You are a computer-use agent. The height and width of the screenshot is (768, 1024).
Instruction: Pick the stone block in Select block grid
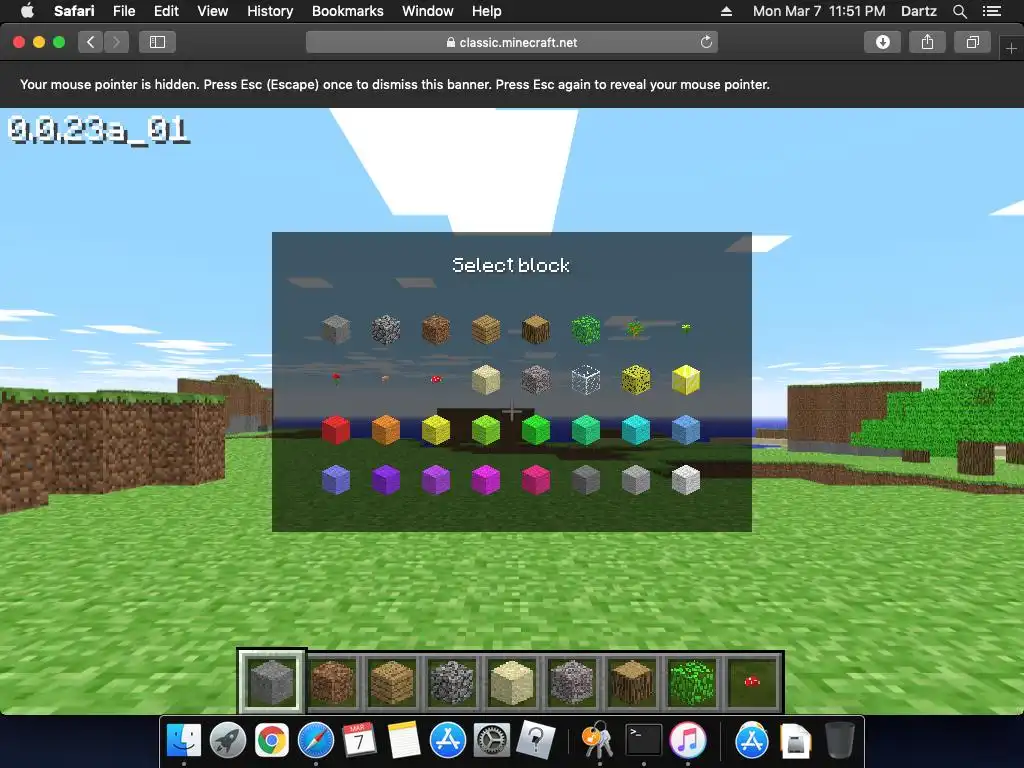click(x=336, y=329)
